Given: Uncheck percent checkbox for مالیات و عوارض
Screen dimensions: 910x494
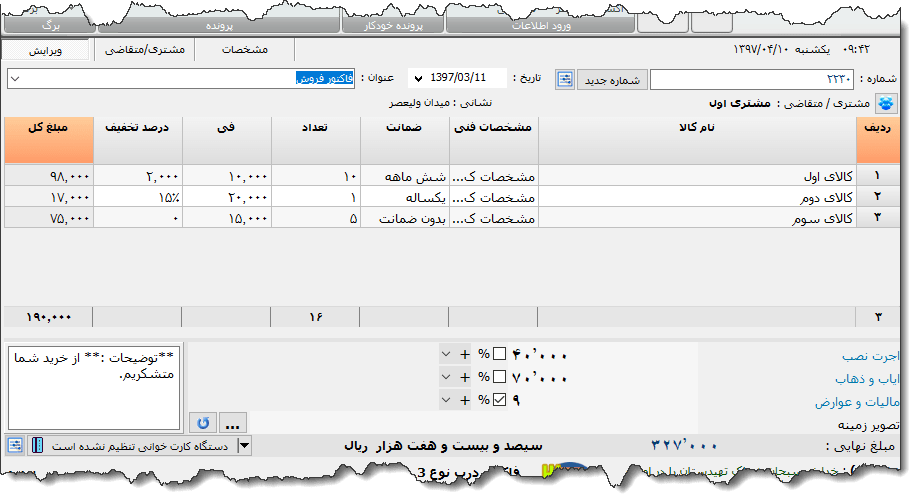Looking at the screenshot, I should (x=499, y=399).
